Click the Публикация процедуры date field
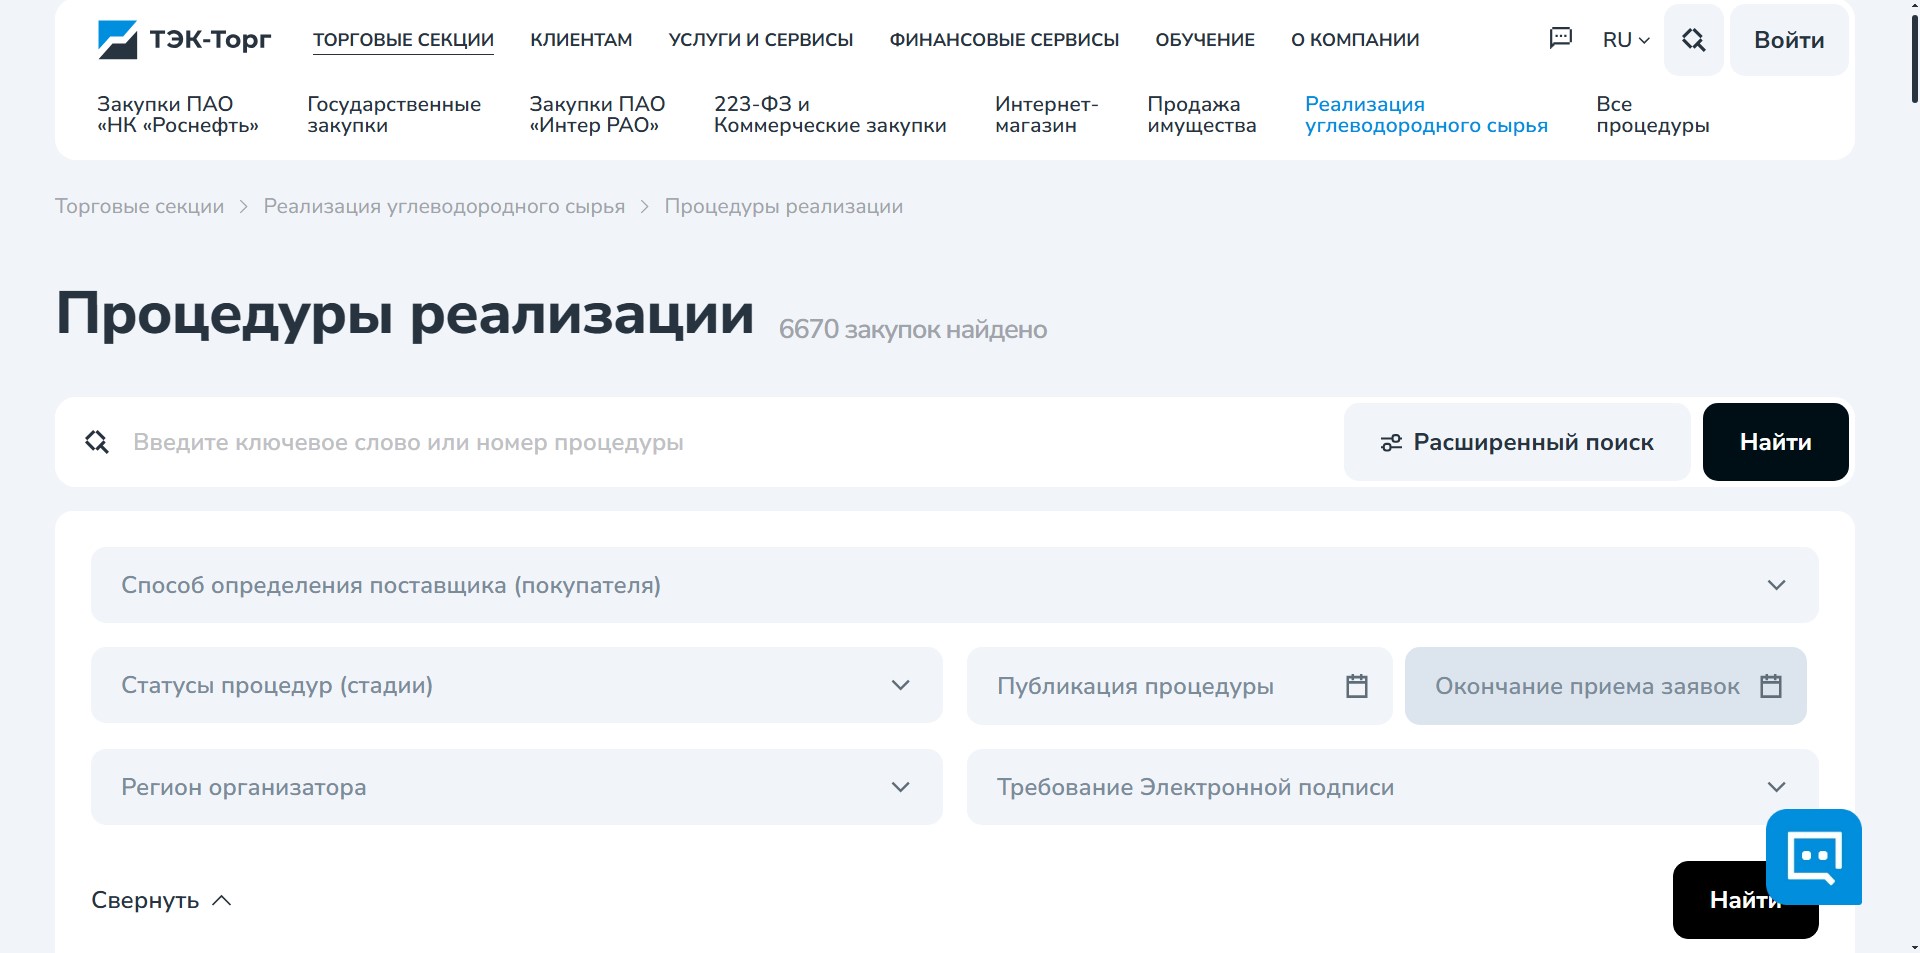Screen dimensions: 1920x953 [1179, 686]
